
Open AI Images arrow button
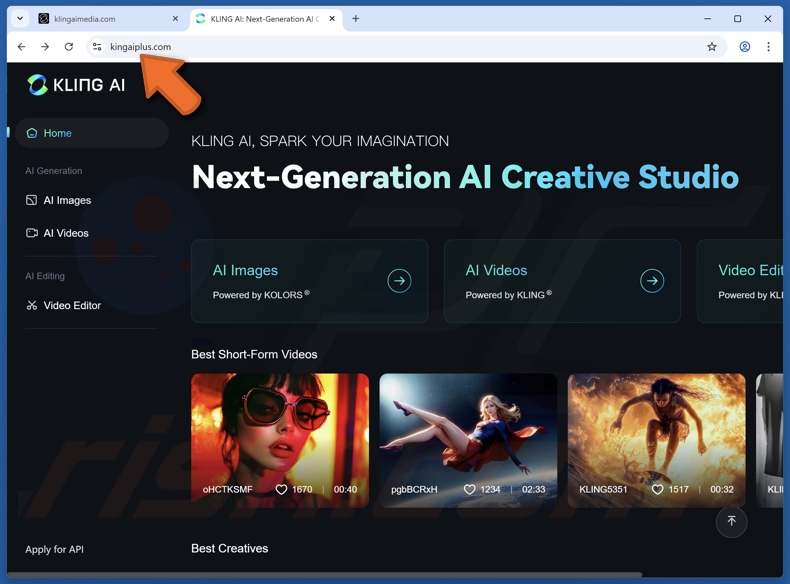point(399,281)
